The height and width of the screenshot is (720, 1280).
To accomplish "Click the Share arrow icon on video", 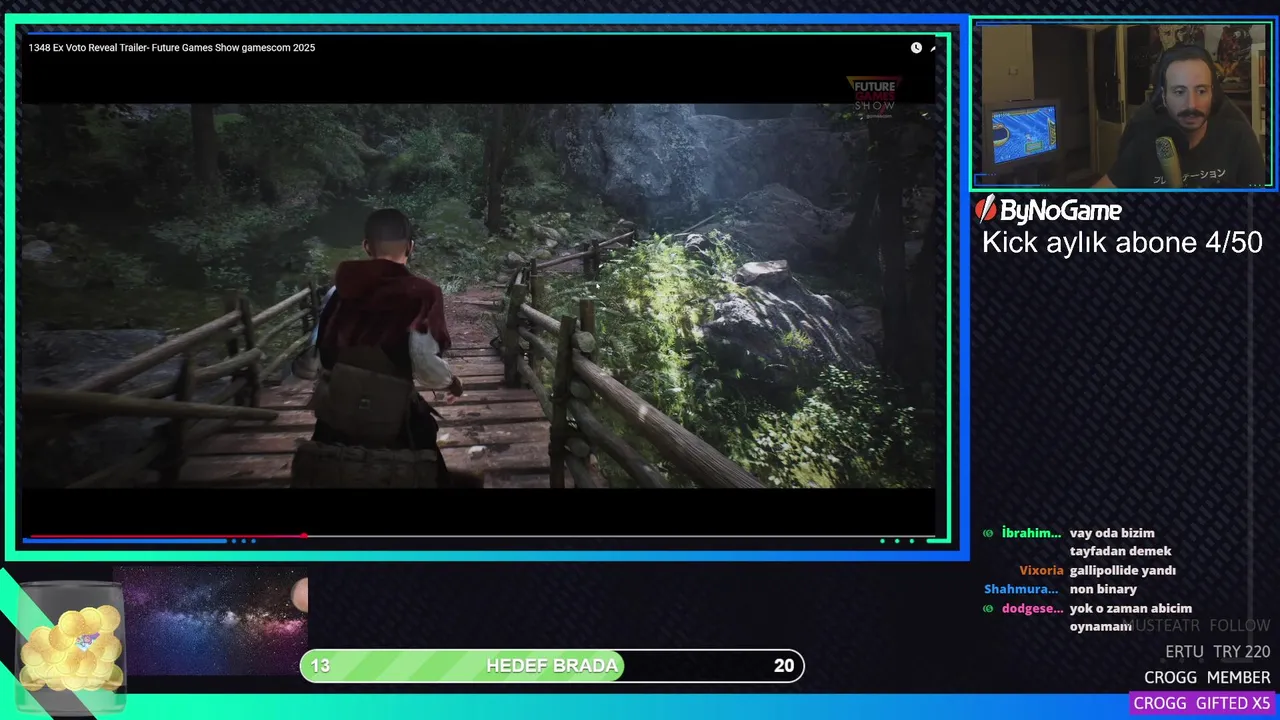I will pyautogui.click(x=933, y=48).
